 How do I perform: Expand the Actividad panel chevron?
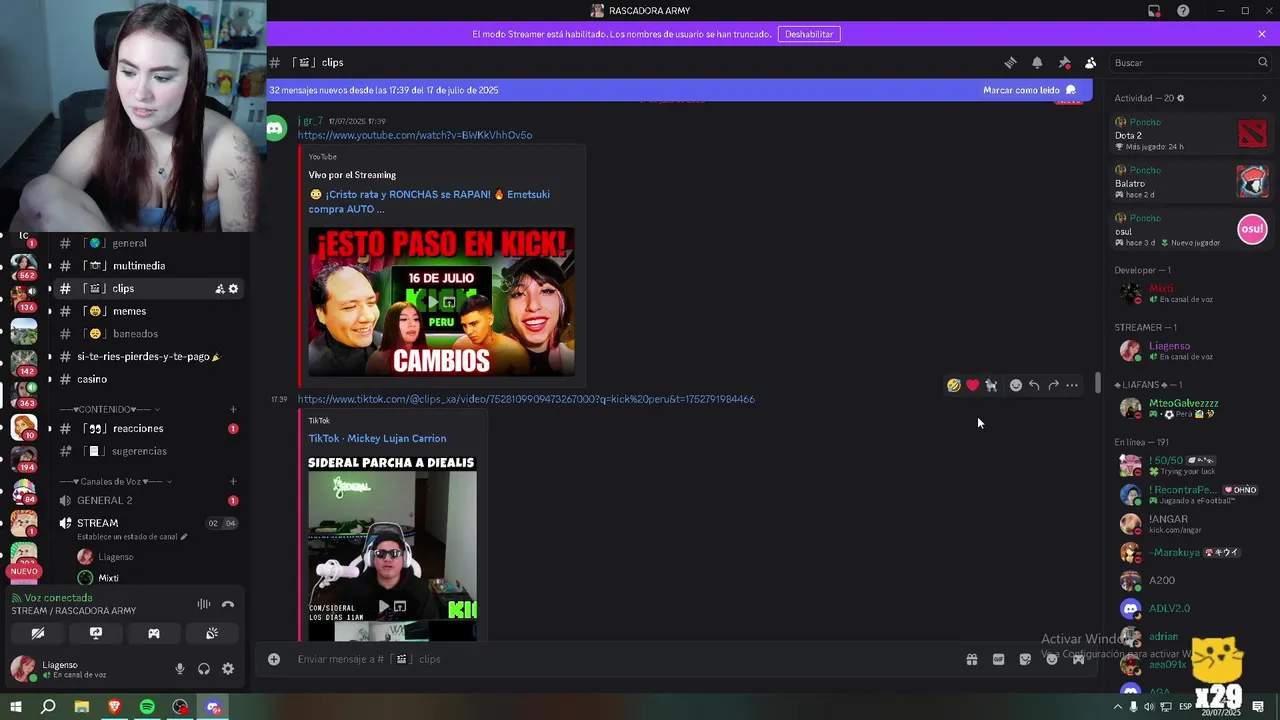[1264, 98]
